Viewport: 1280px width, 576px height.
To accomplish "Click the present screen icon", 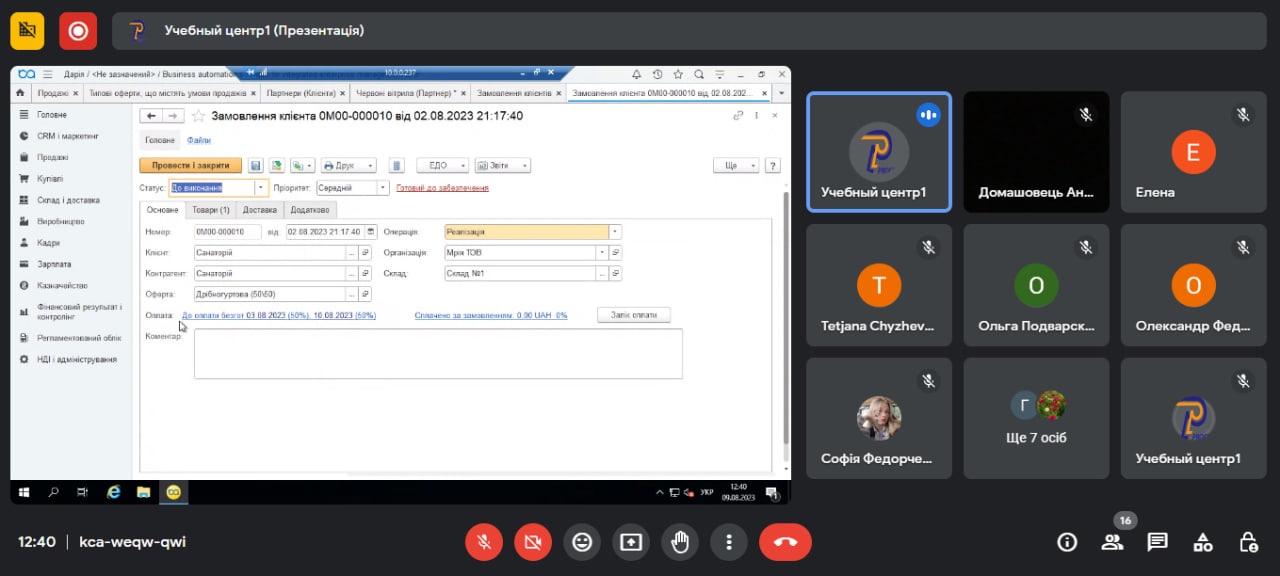I will (x=631, y=542).
